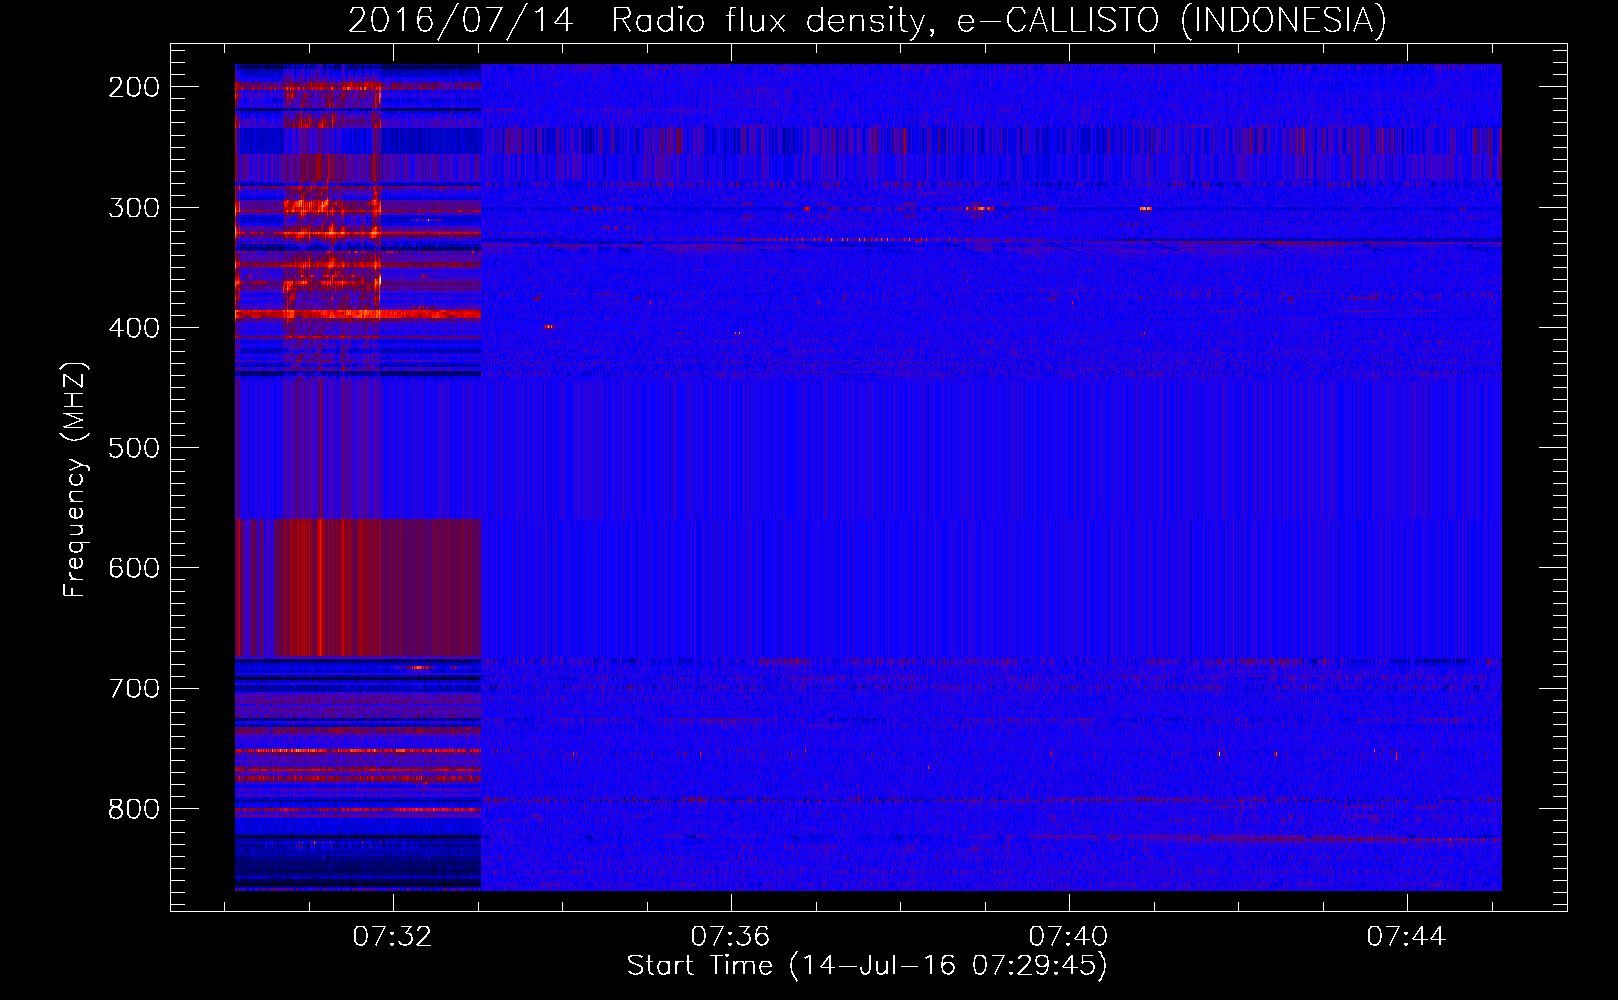Click the 07:40 time tick label
The height and width of the screenshot is (1000, 1618).
click(x=1069, y=936)
